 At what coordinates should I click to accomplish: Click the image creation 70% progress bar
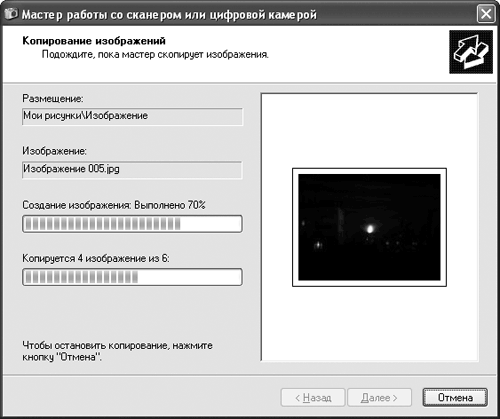click(x=132, y=224)
